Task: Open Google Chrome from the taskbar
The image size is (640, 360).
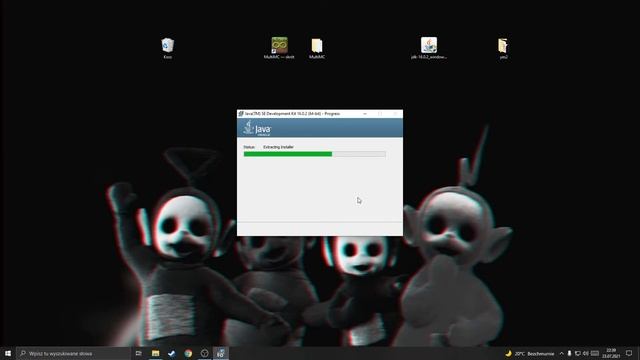Action: tap(188, 353)
